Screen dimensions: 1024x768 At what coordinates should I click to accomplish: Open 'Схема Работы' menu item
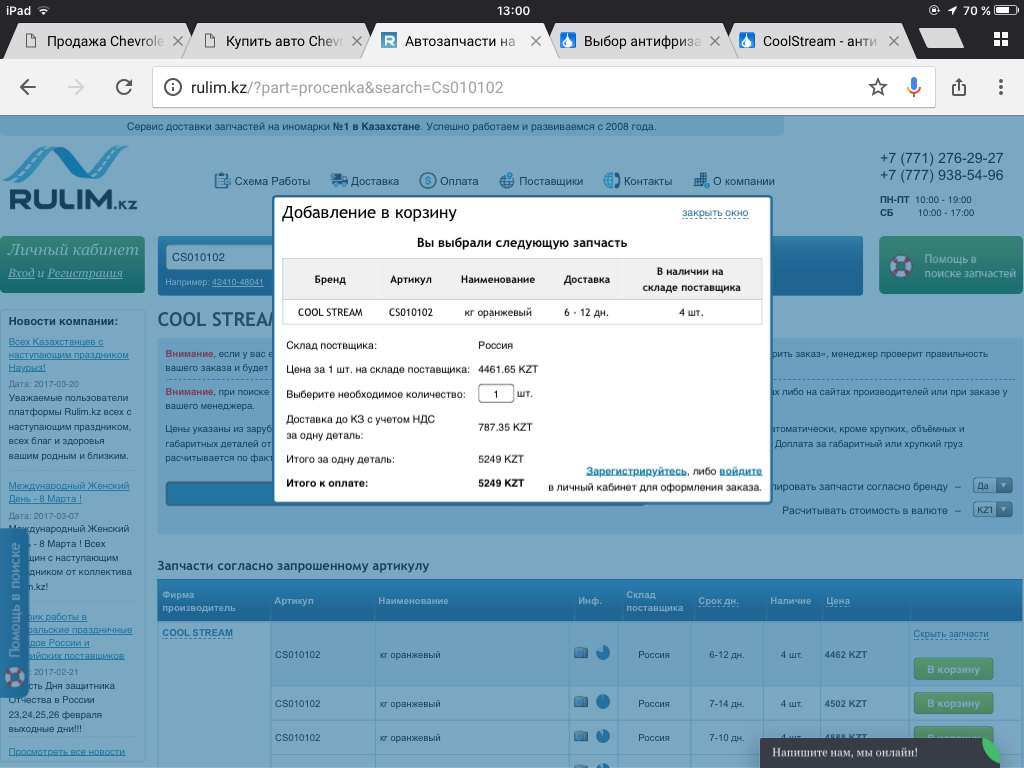(263, 181)
